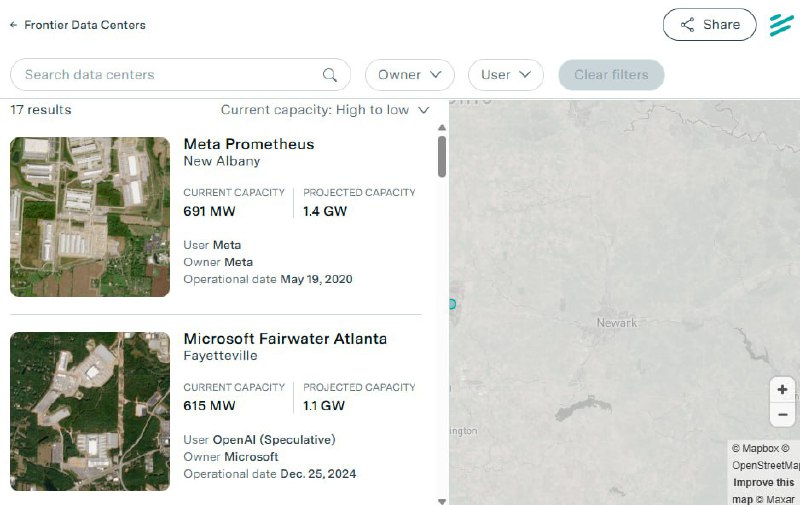Zoom in on the map

tap(782, 390)
